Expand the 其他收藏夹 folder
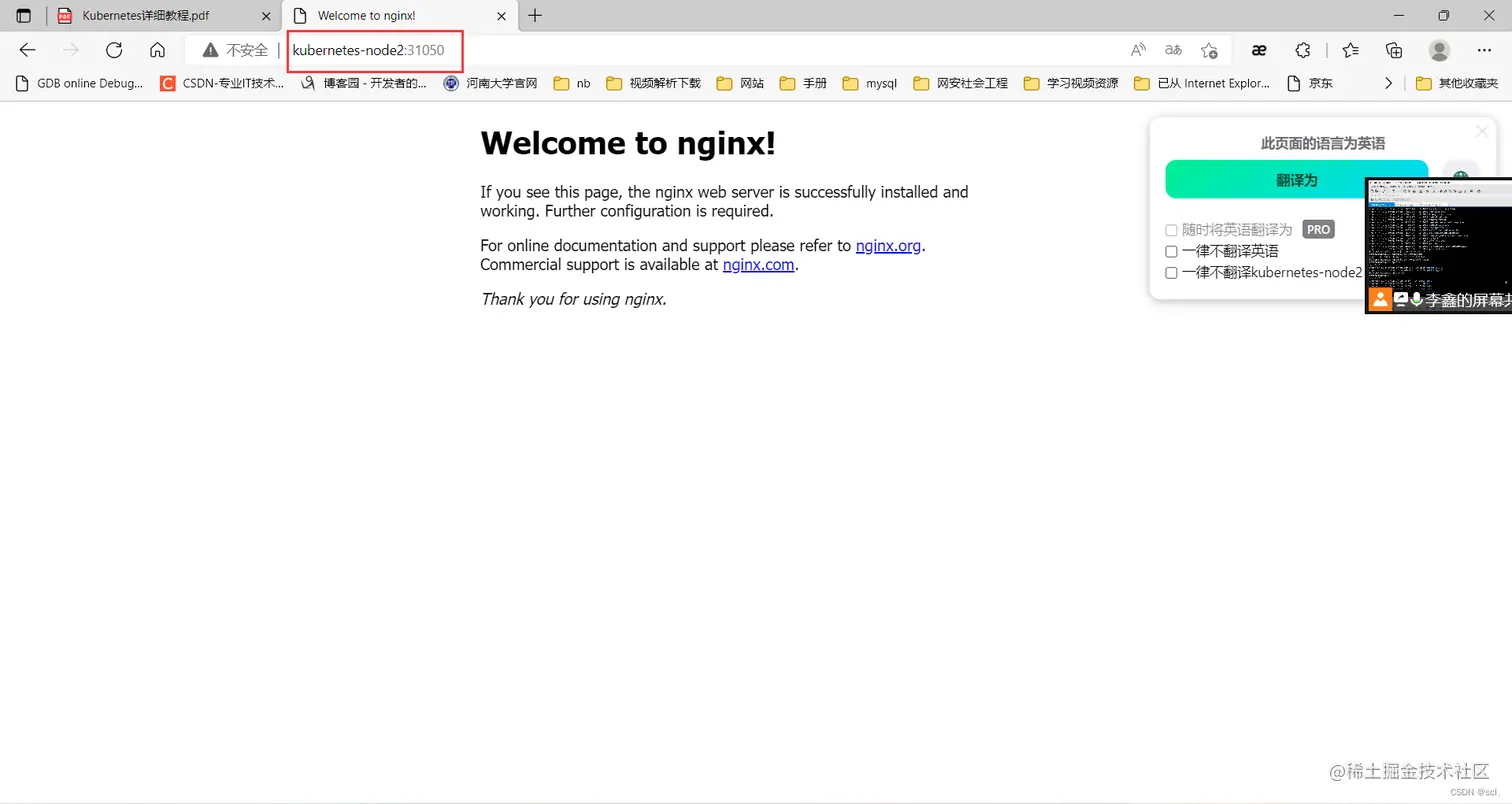Image resolution: width=1512 pixels, height=804 pixels. [x=1457, y=84]
